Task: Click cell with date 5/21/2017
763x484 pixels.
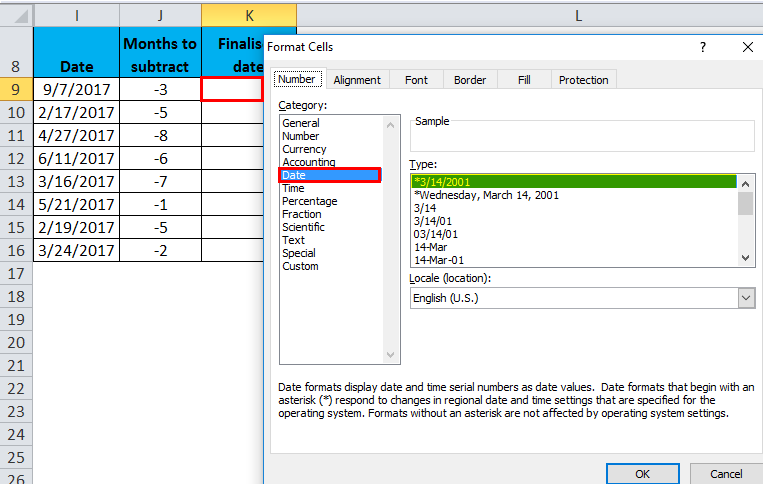Action: [76, 204]
